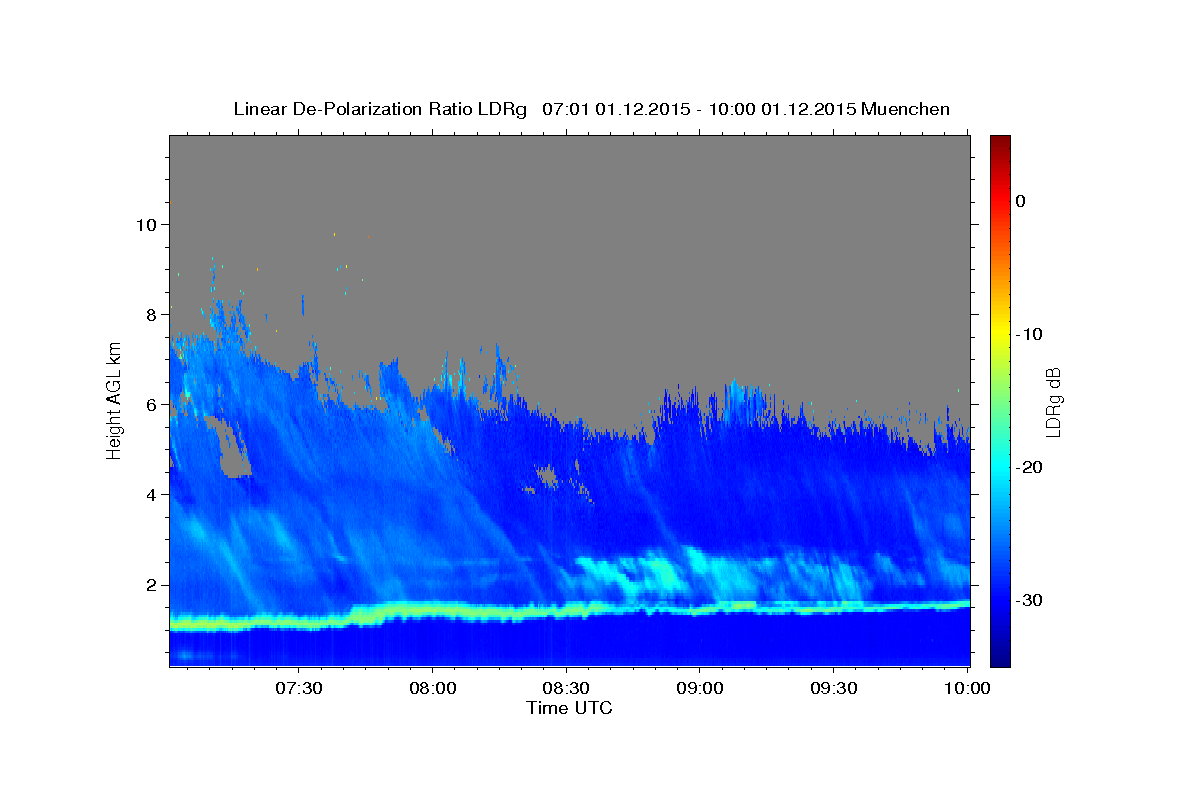Image resolution: width=1200 pixels, height=800 pixels.
Task: Click the height axis value 8
Action: 151,314
